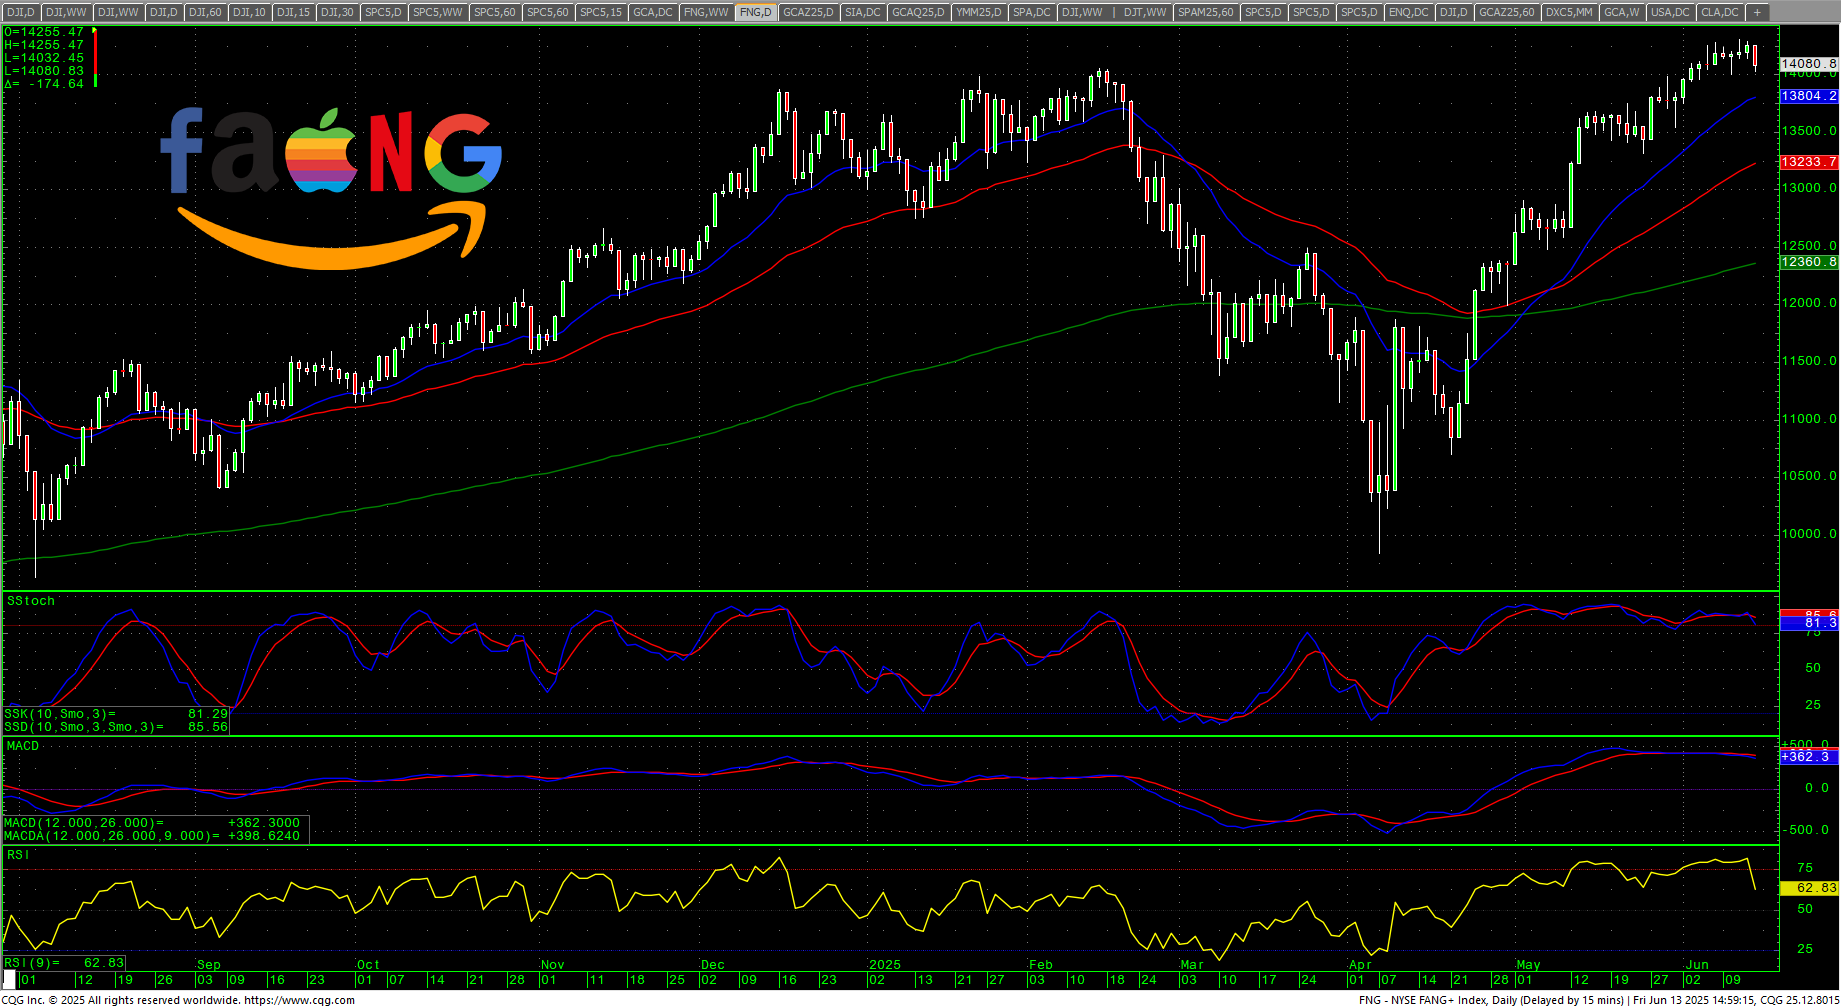
Task: Click the RSI pane title label
Action: click(18, 855)
